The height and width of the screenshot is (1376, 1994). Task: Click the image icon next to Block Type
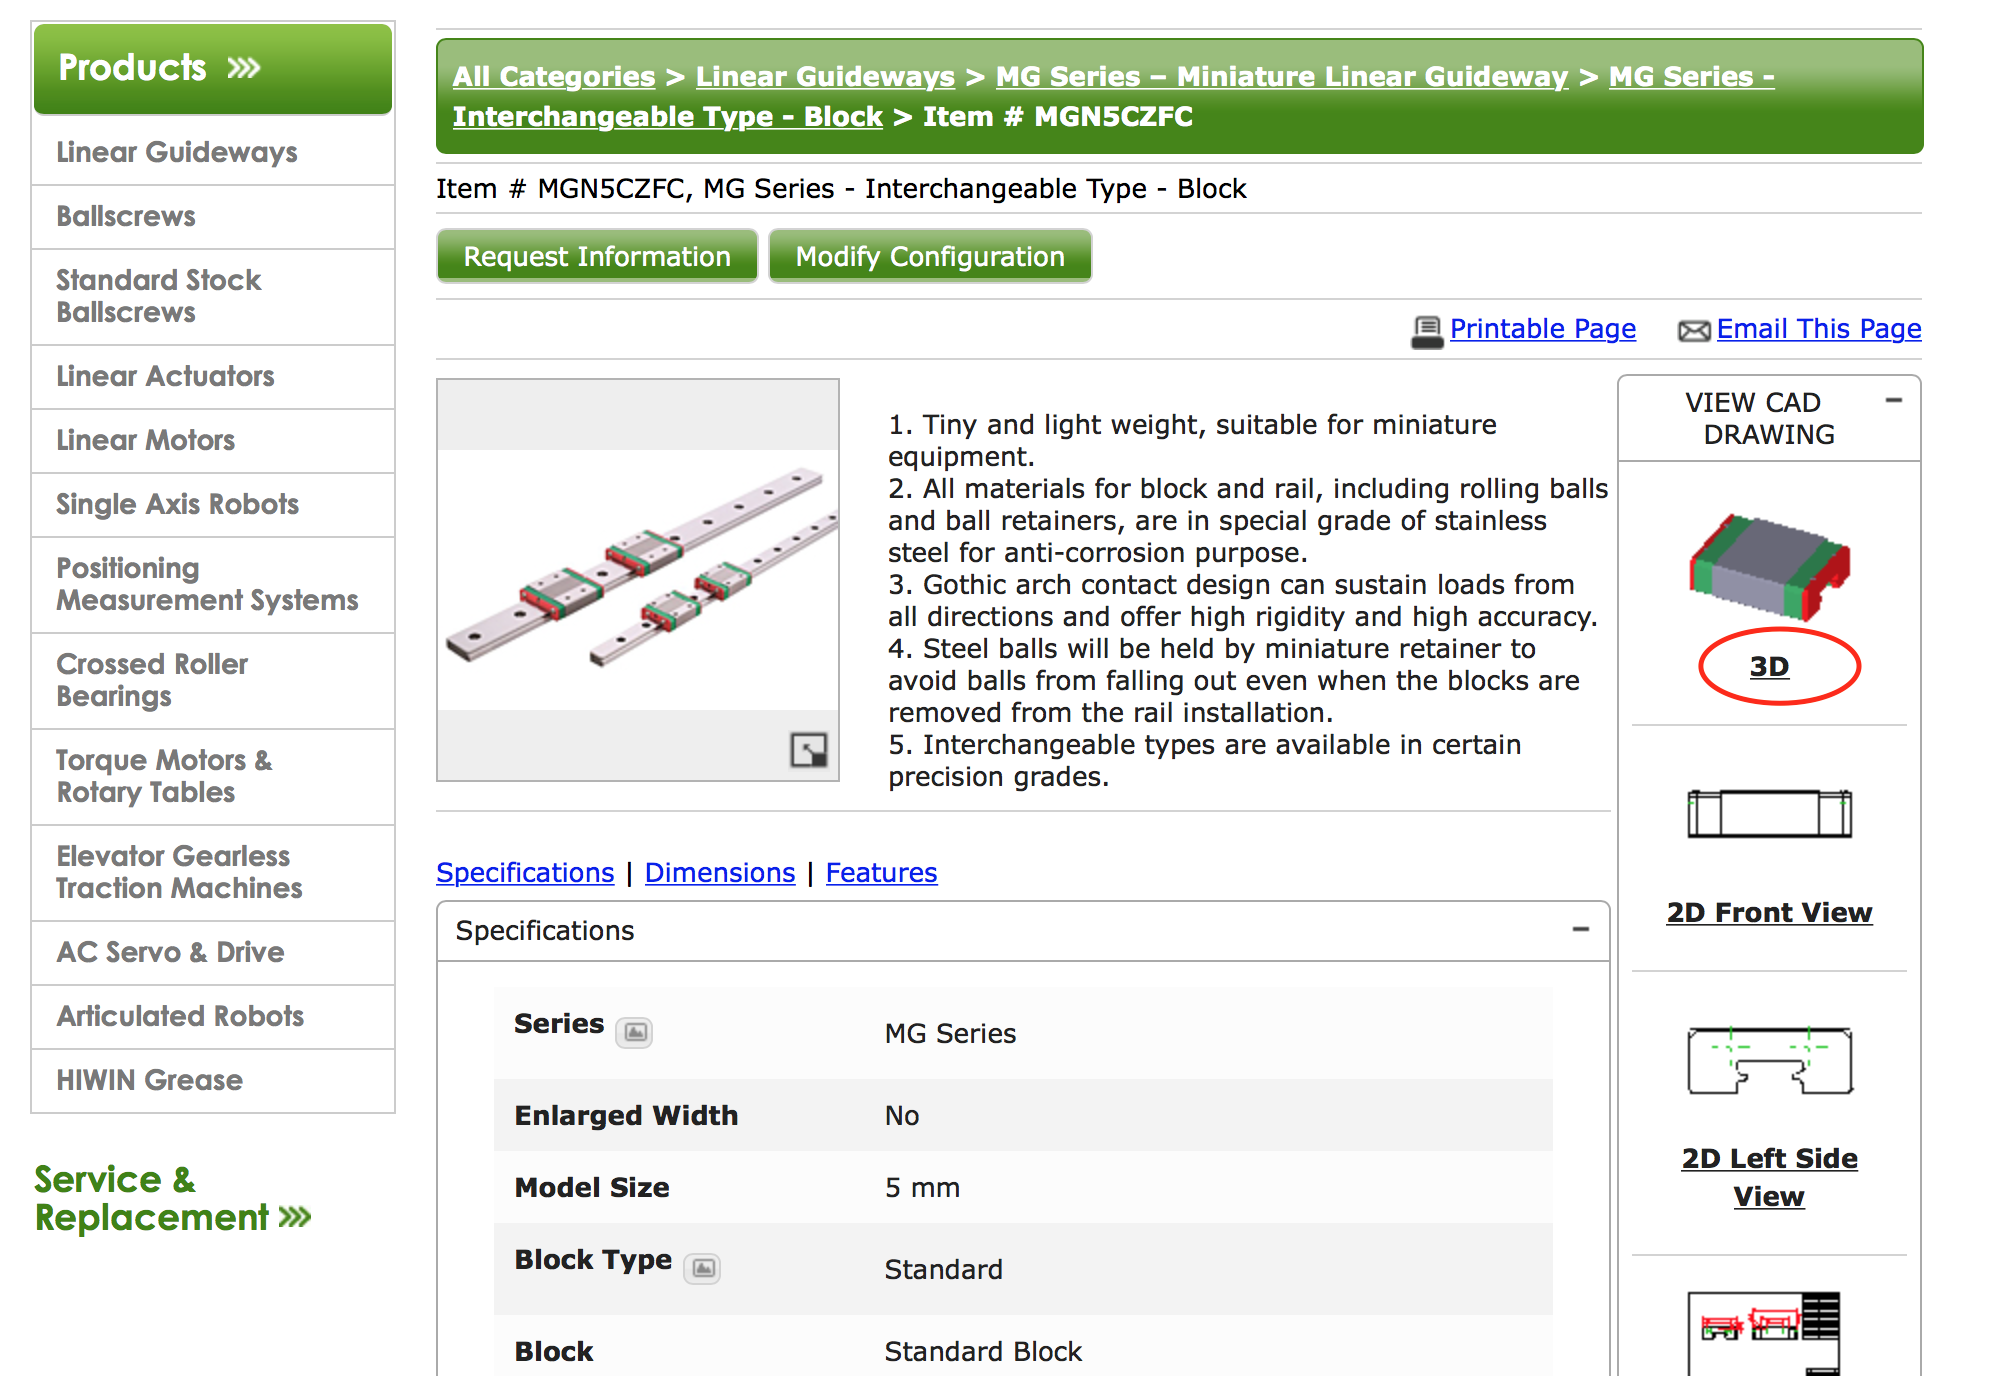tap(703, 1268)
